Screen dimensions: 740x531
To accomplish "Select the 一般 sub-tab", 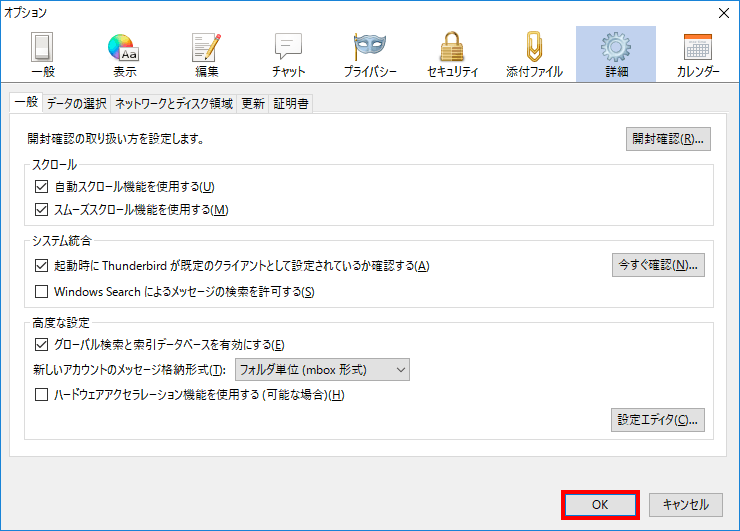I will tap(26, 102).
